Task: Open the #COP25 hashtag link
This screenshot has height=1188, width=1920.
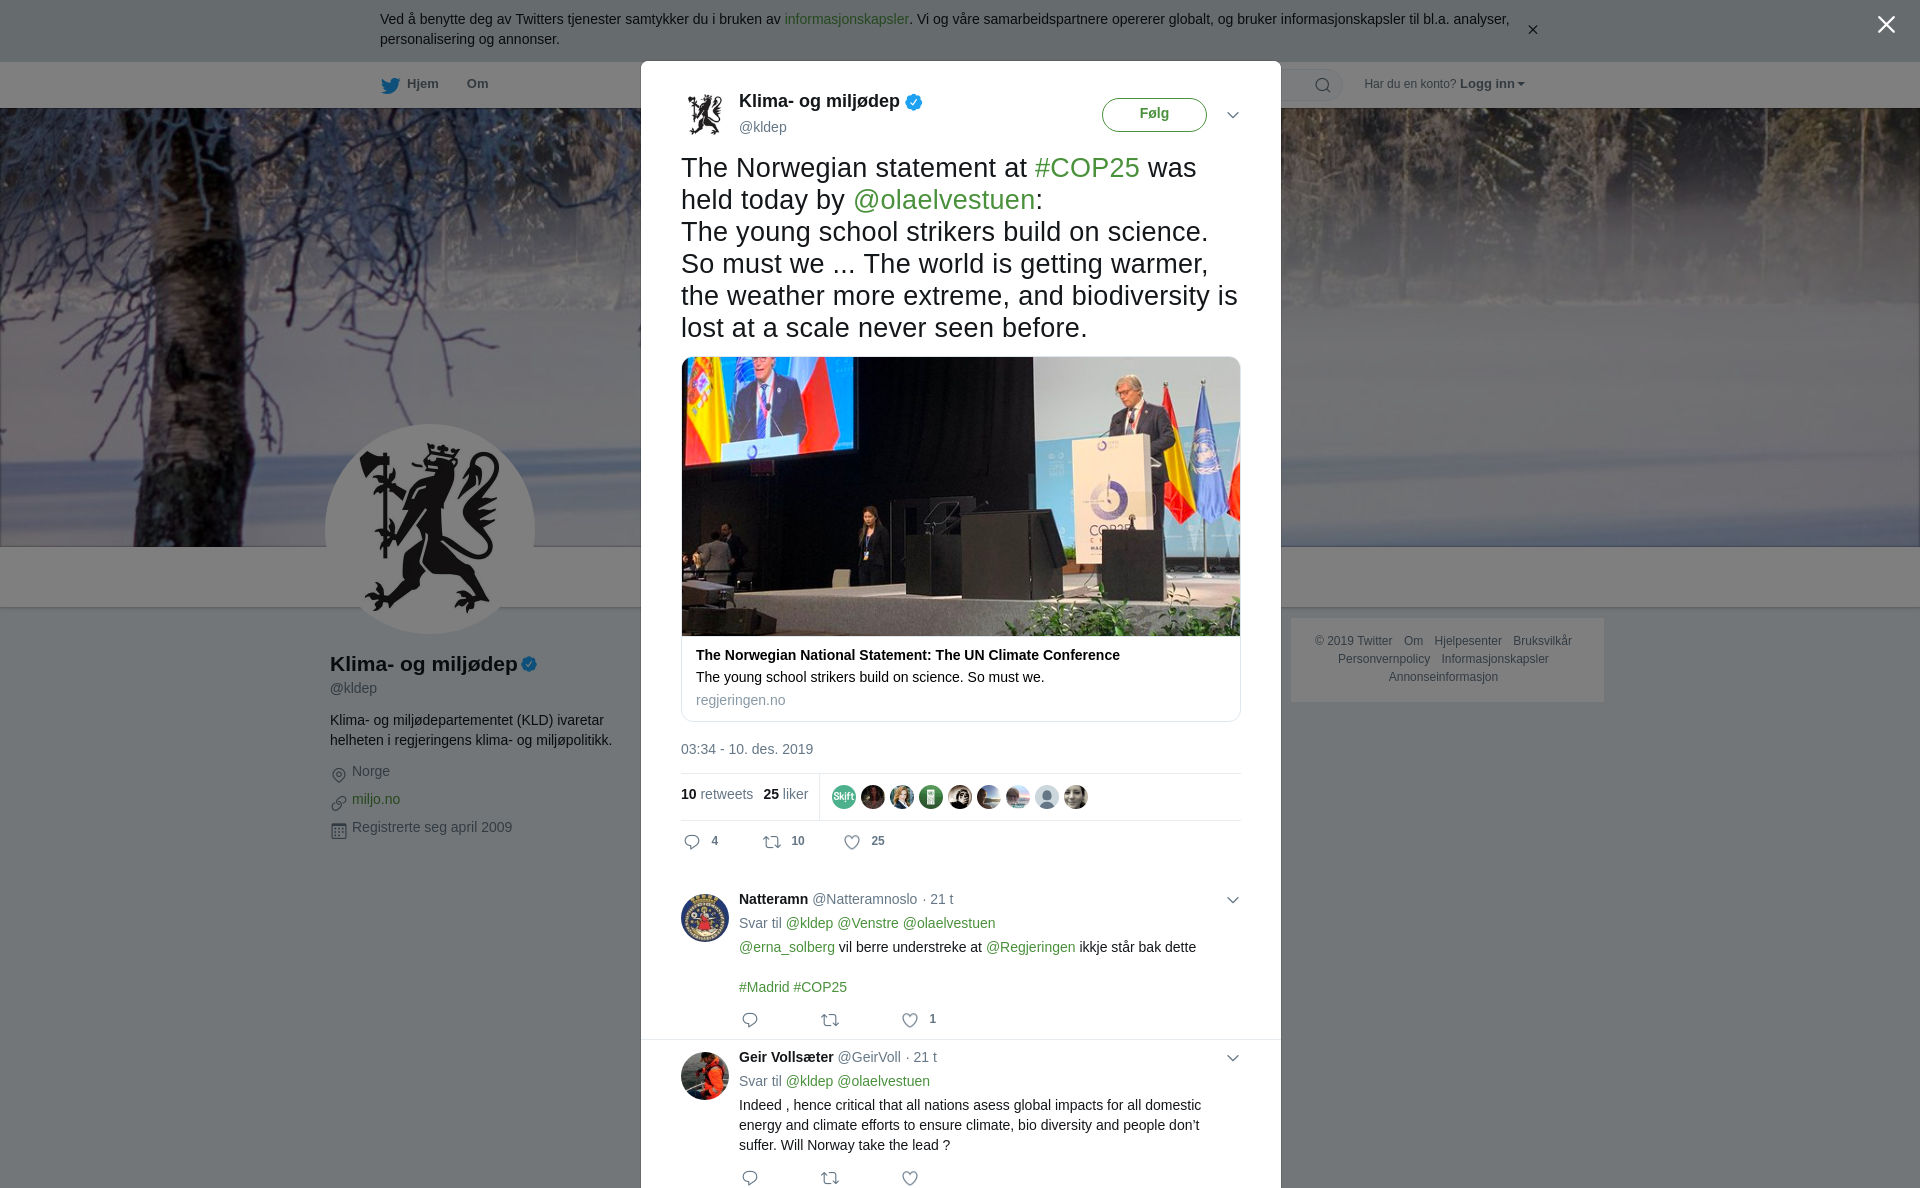Action: 1087,168
